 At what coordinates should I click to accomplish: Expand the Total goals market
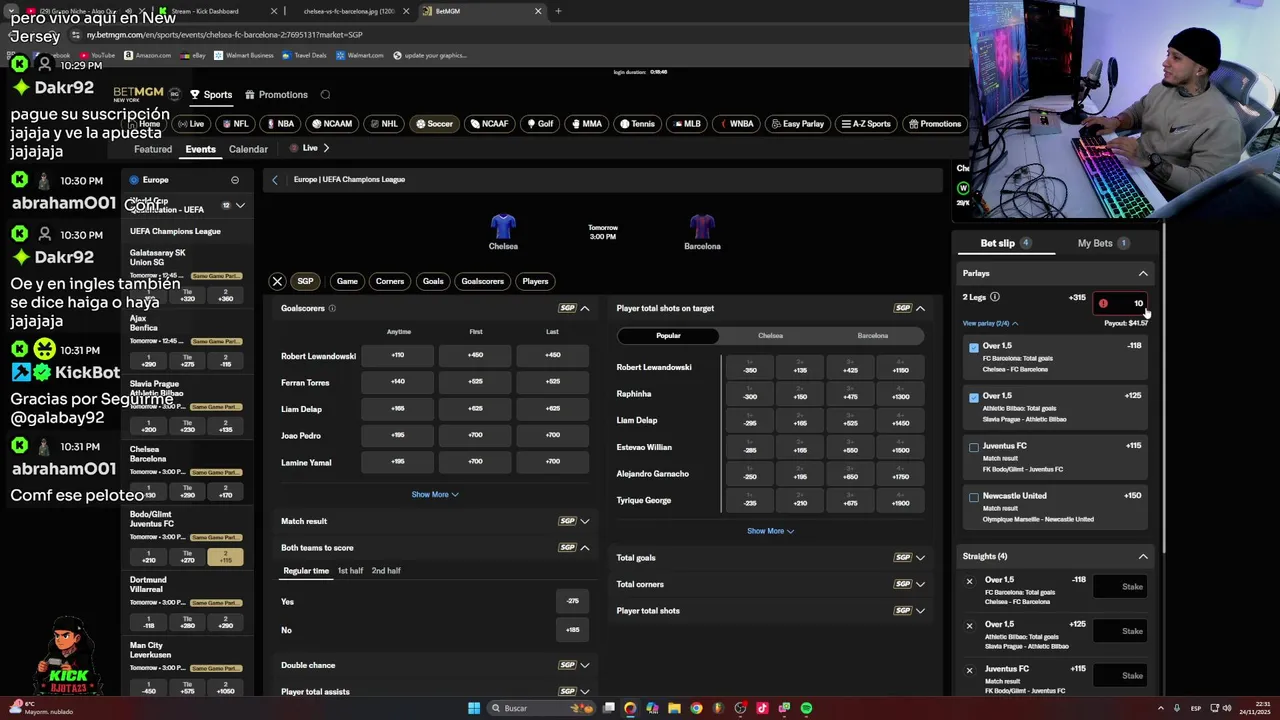(920, 558)
